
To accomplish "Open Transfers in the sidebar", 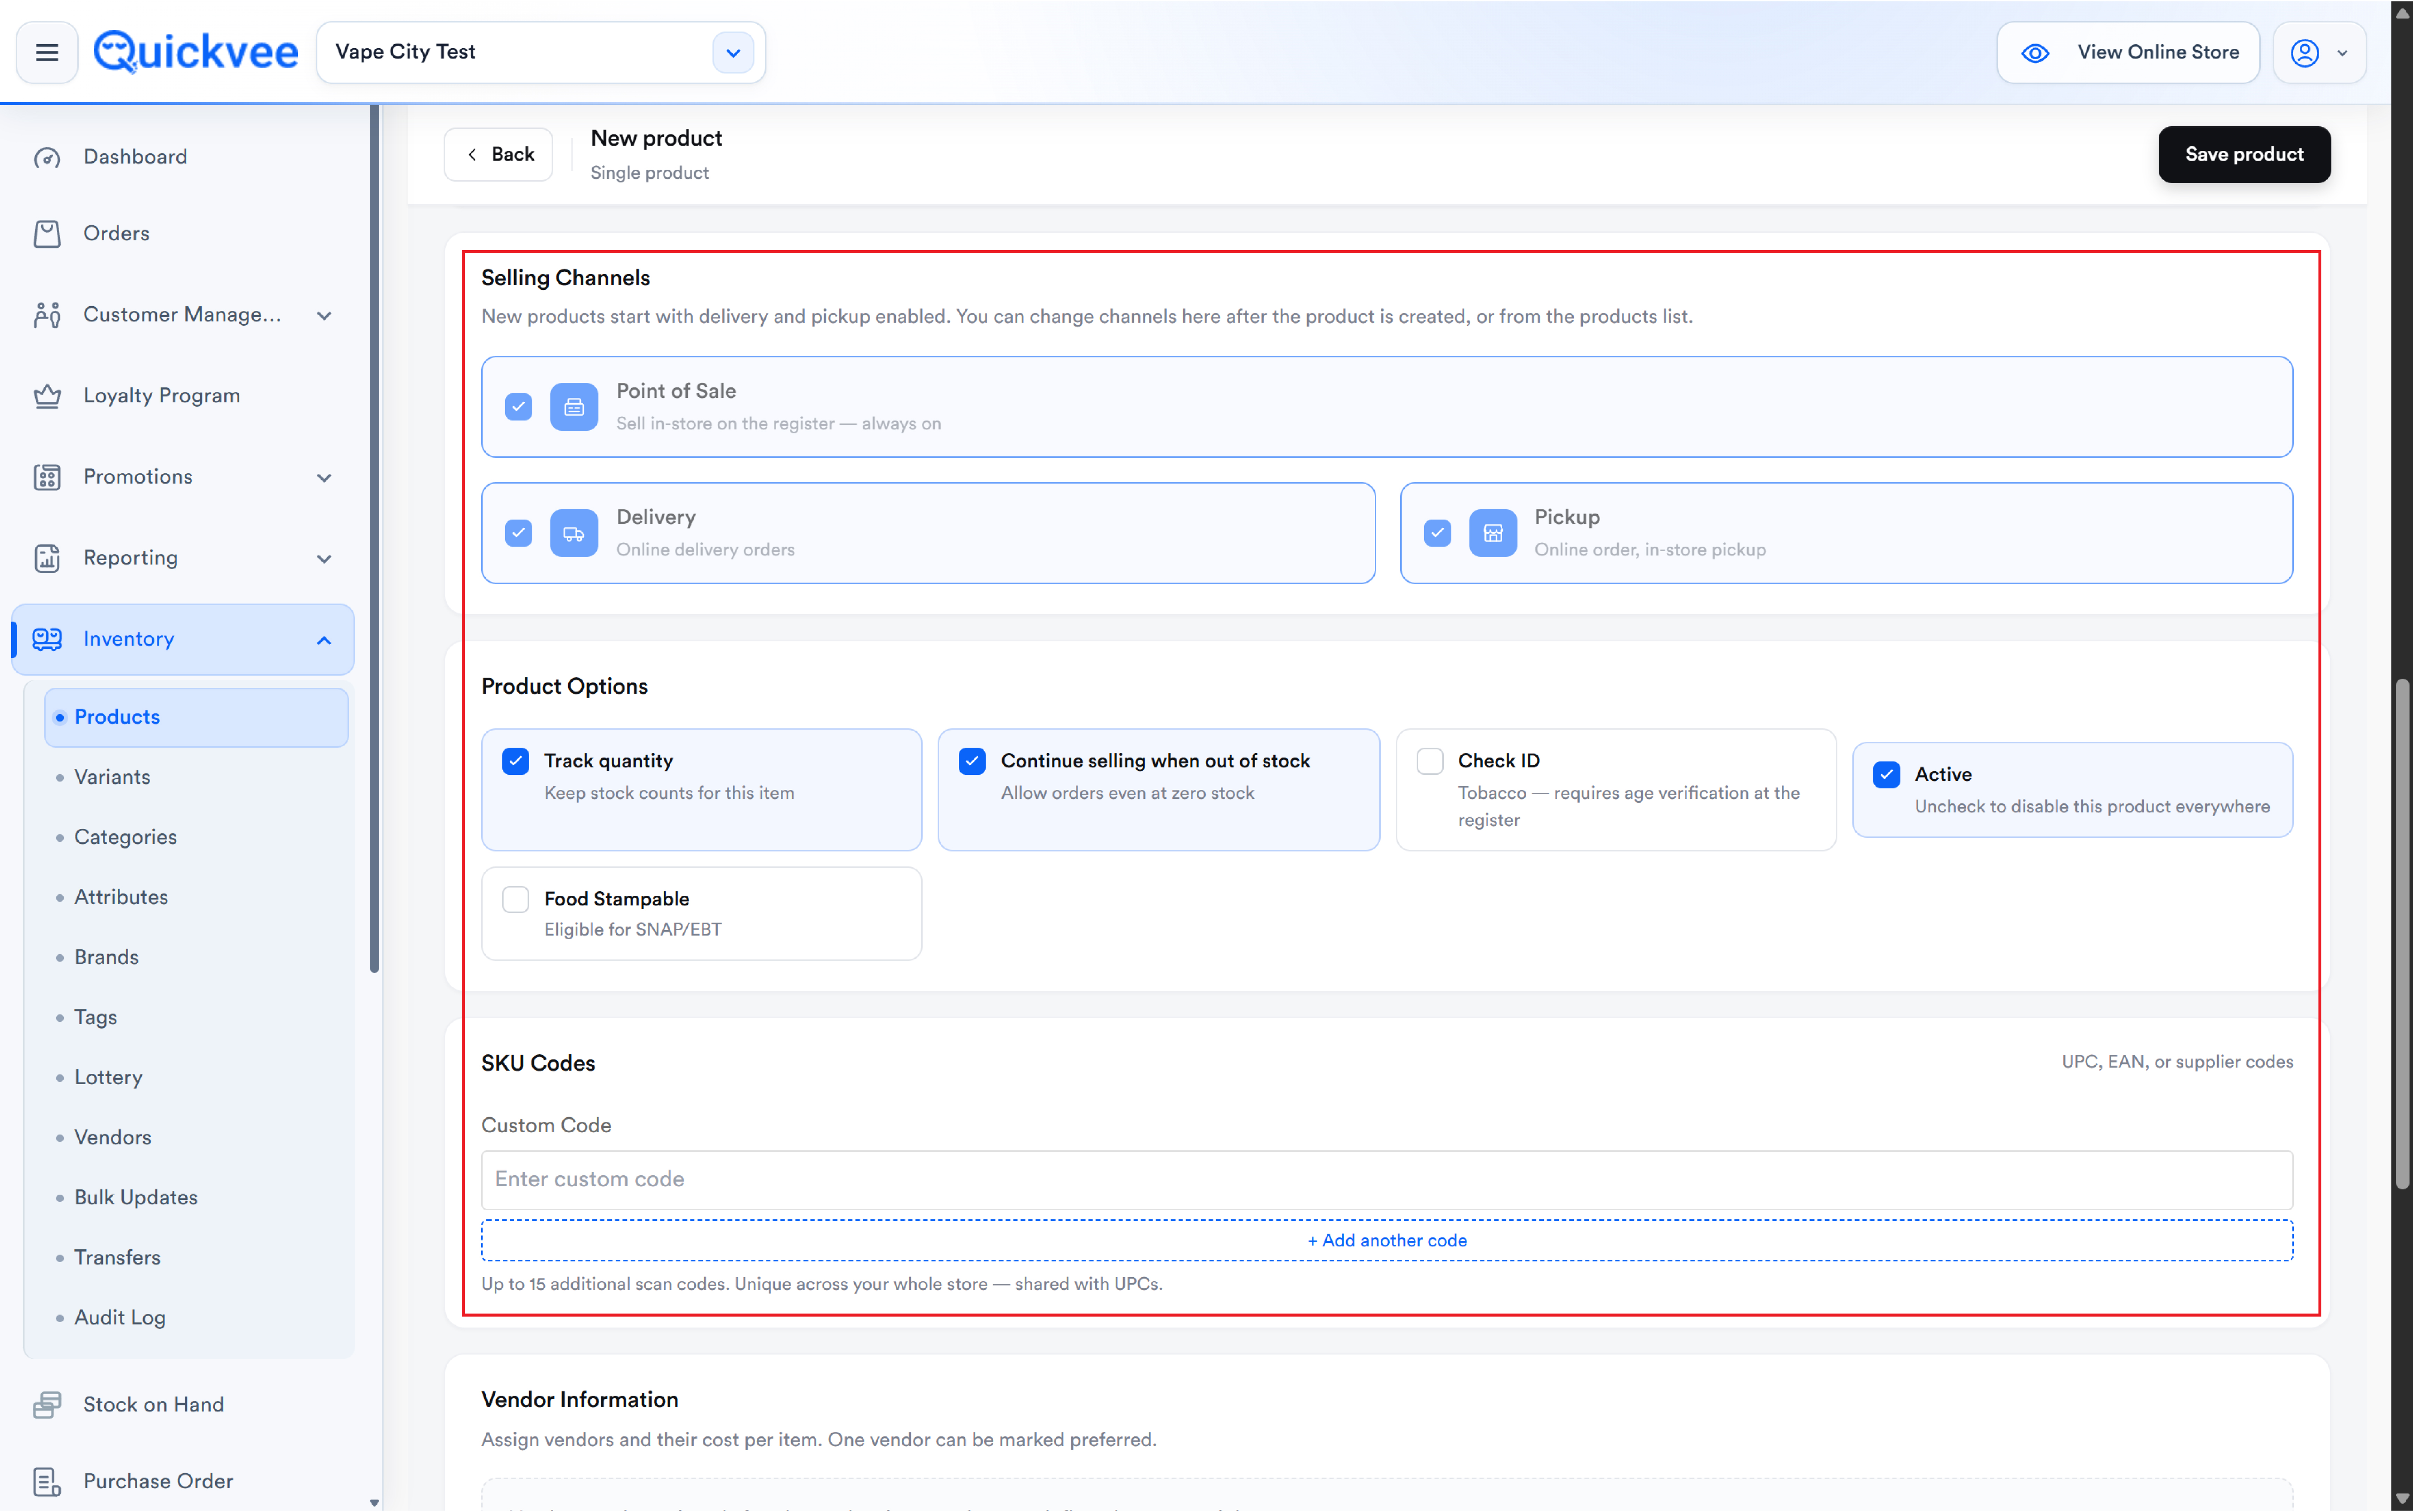I will point(117,1258).
